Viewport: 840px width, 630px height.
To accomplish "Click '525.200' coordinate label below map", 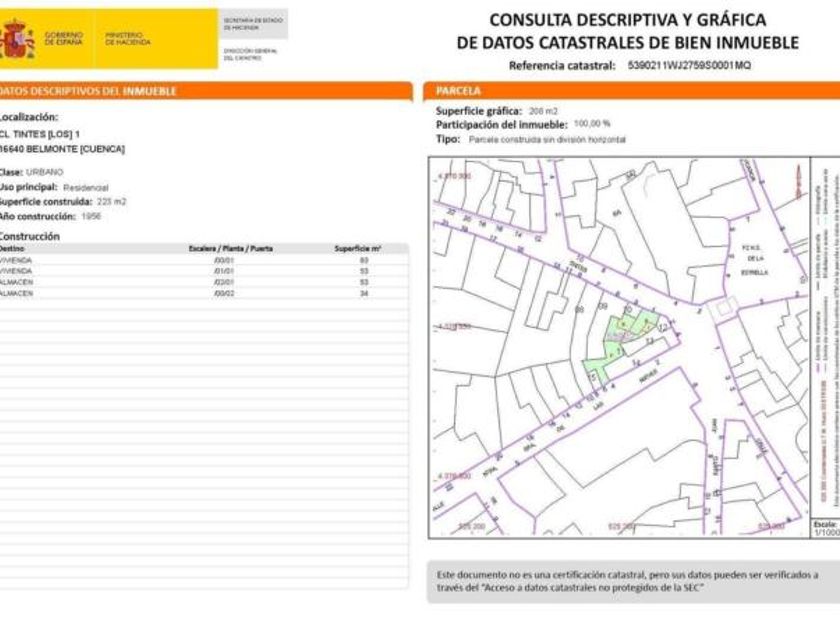I will [472, 527].
